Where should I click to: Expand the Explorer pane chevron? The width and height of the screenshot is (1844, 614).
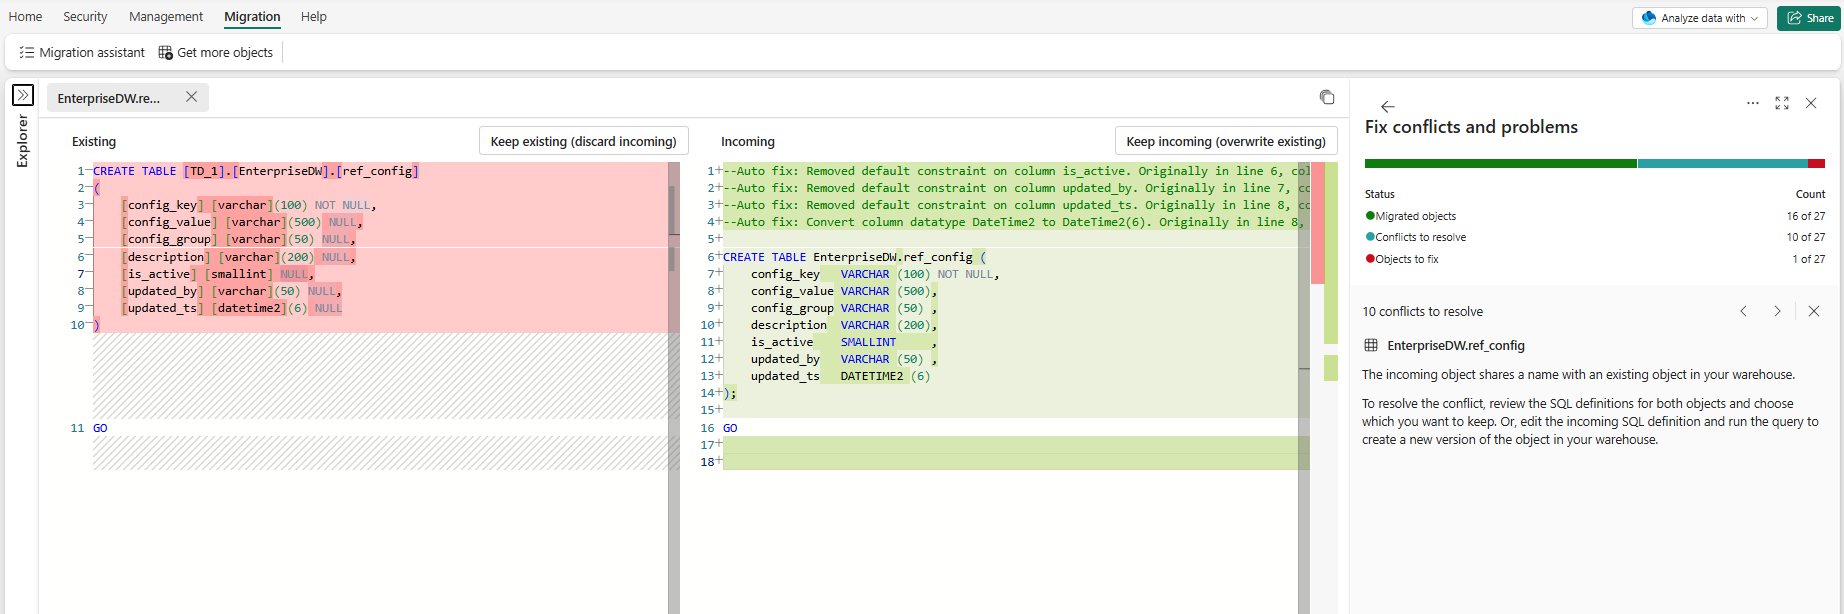pyautogui.click(x=23, y=95)
